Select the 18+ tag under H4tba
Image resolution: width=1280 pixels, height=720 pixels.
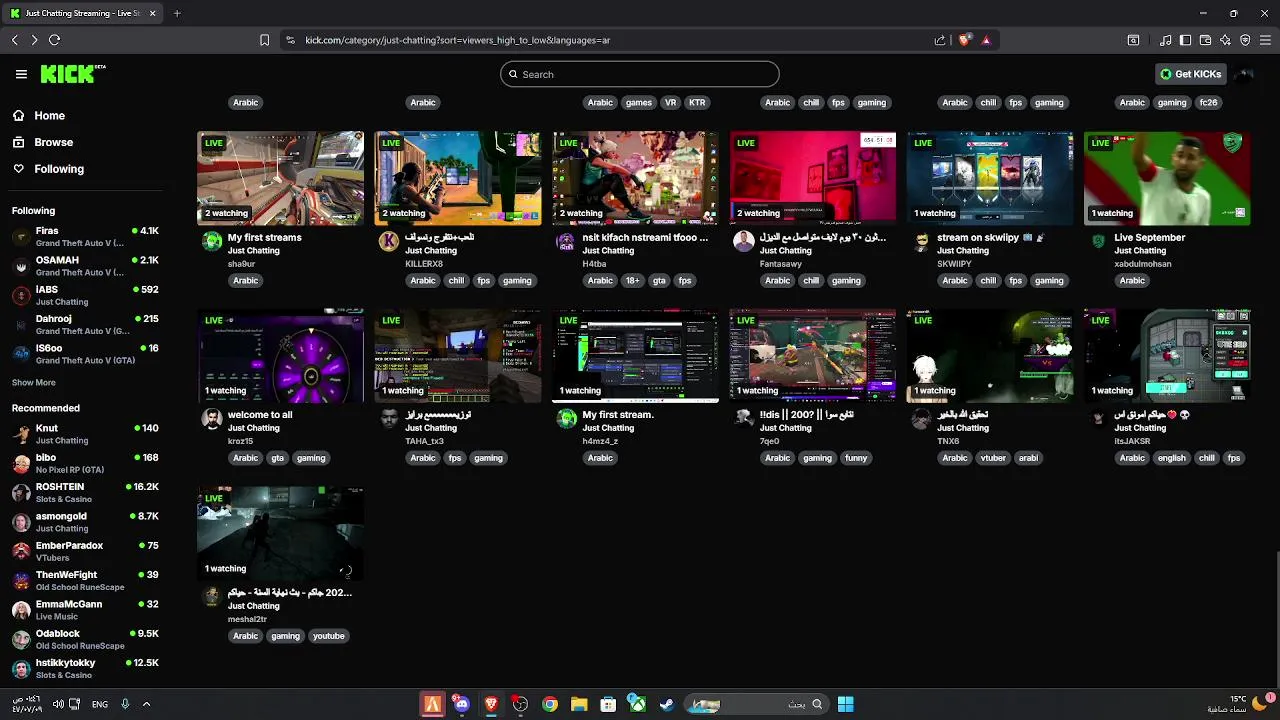tap(632, 281)
